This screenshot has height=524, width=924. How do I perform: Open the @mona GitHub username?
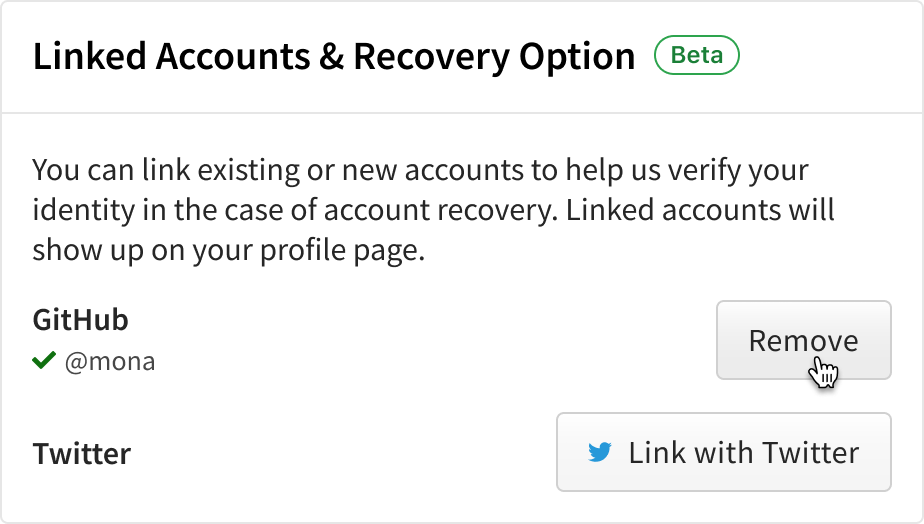(x=110, y=362)
